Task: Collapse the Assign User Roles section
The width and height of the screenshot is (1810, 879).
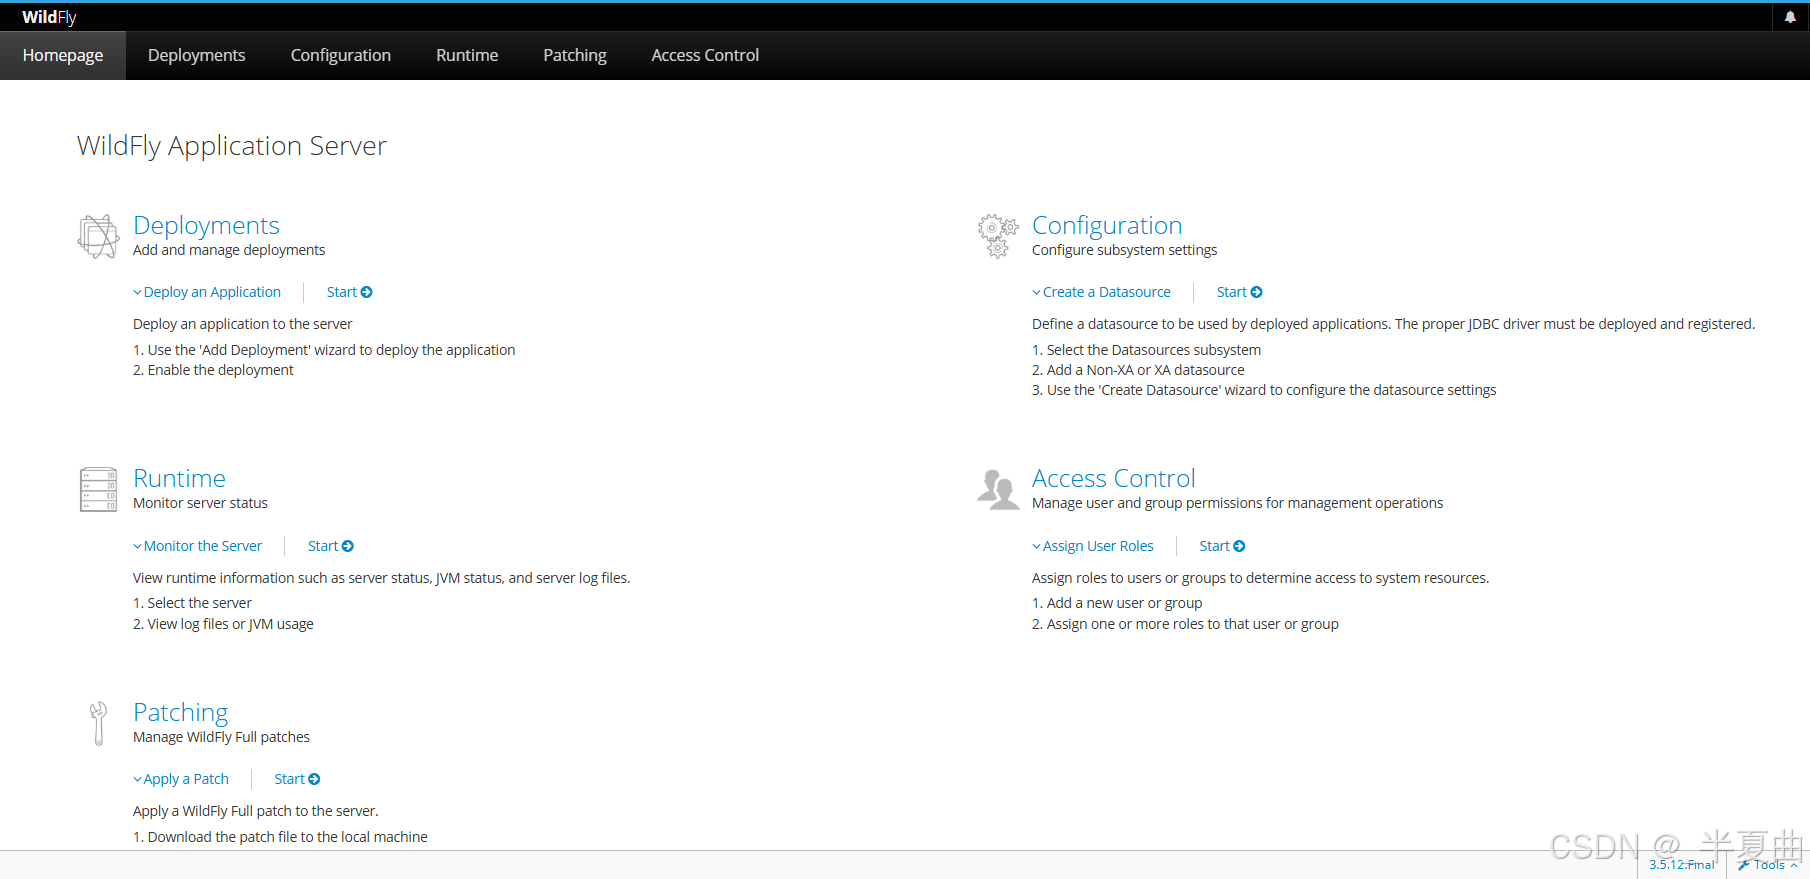Action: pyautogui.click(x=1093, y=546)
